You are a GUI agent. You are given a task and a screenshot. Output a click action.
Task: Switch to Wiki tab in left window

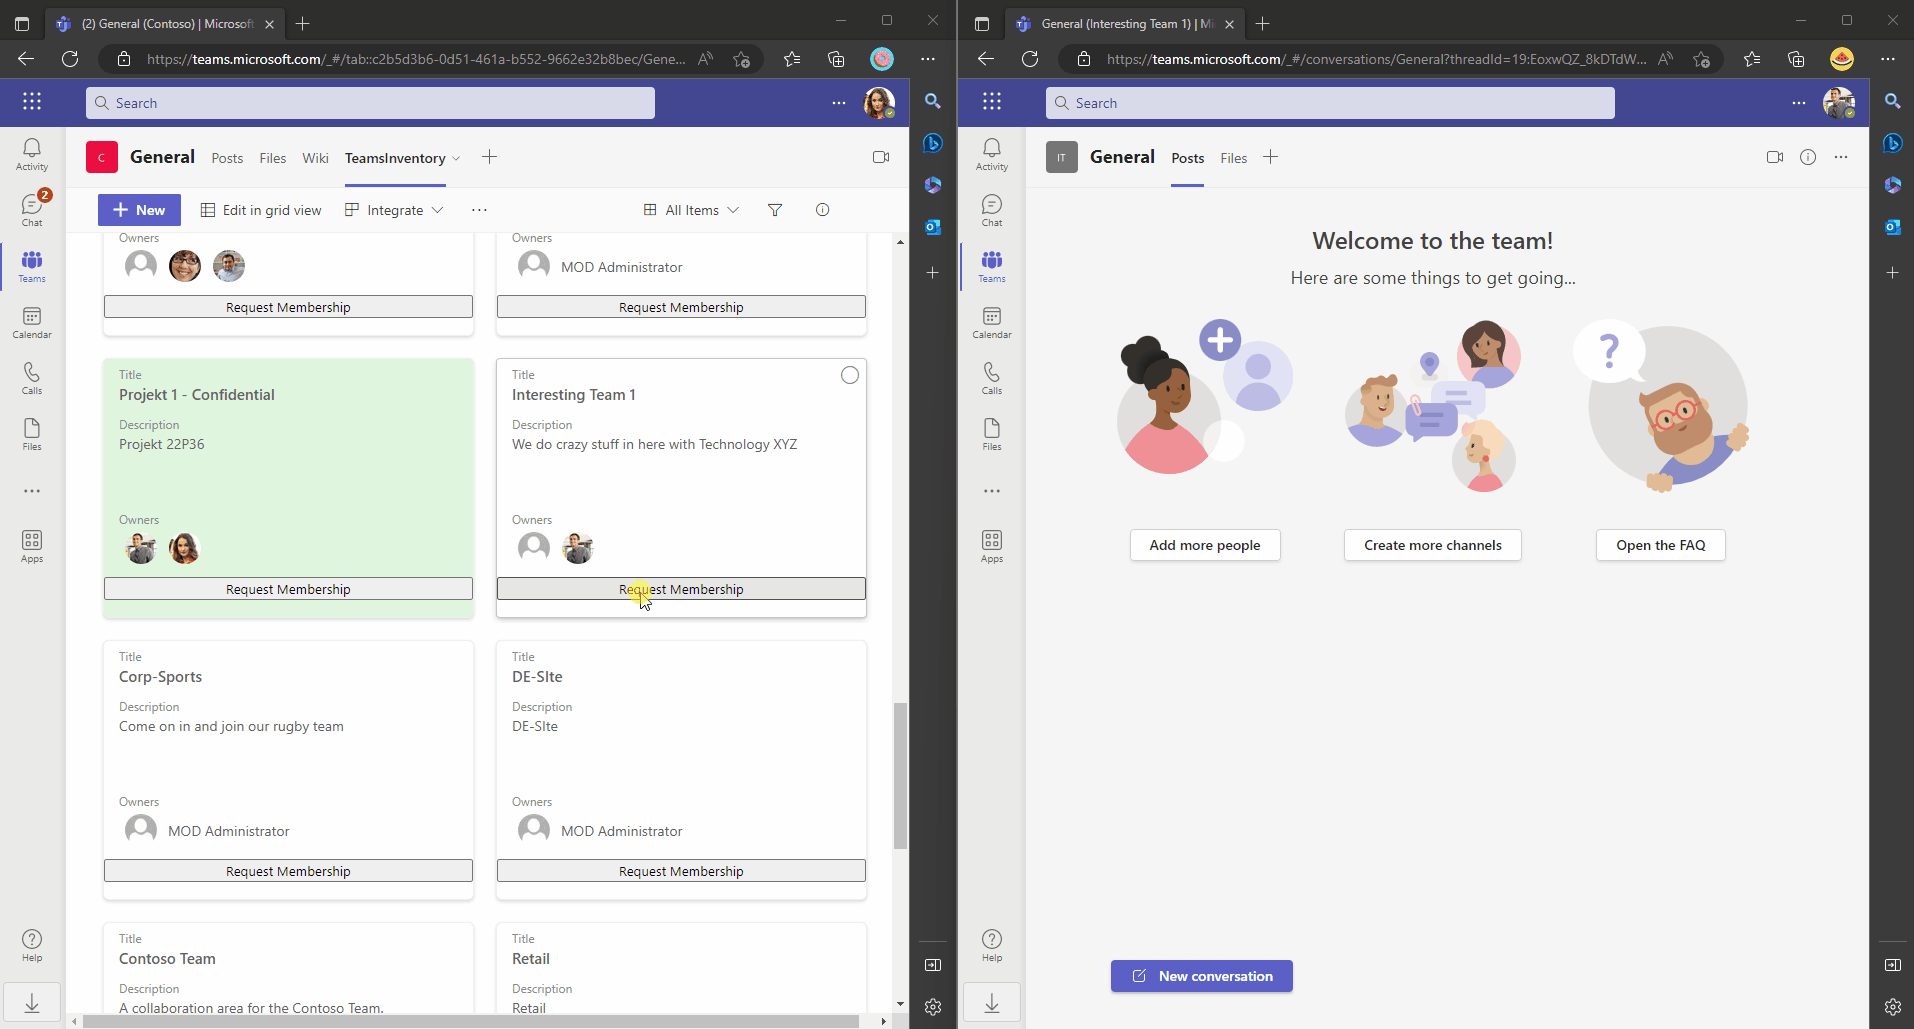(x=315, y=158)
